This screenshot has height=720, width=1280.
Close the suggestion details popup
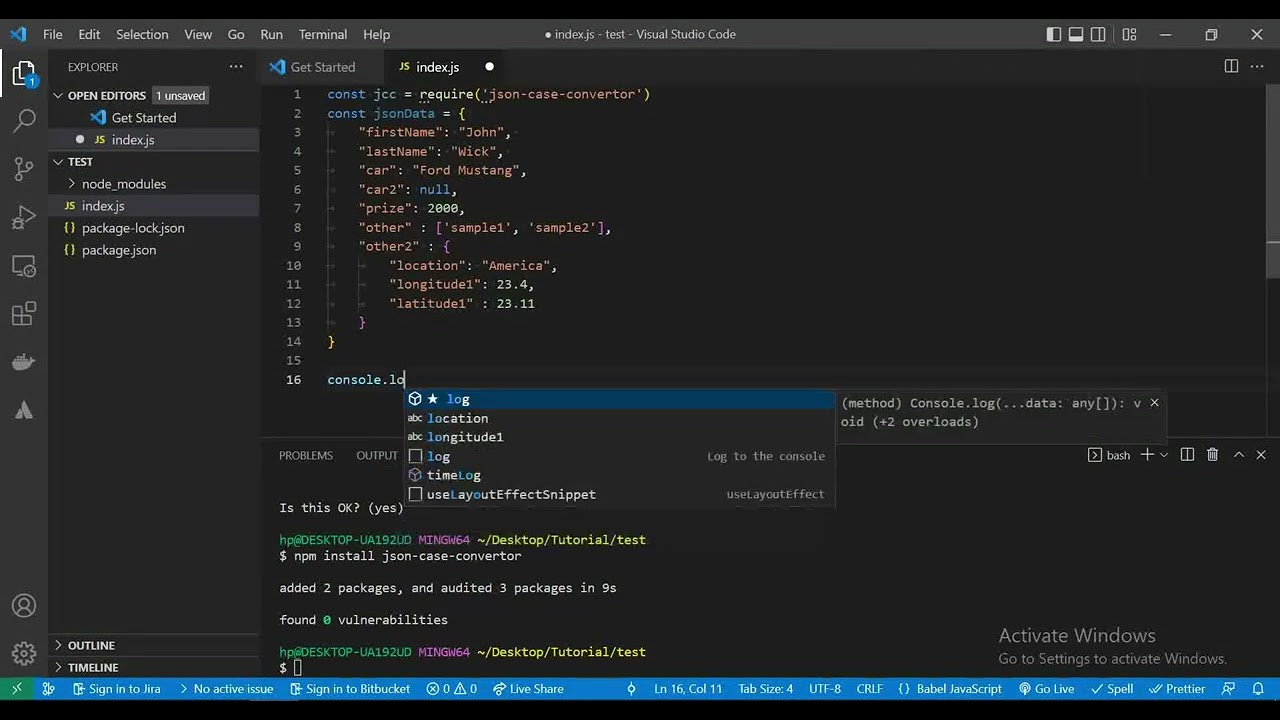pyautogui.click(x=1154, y=403)
